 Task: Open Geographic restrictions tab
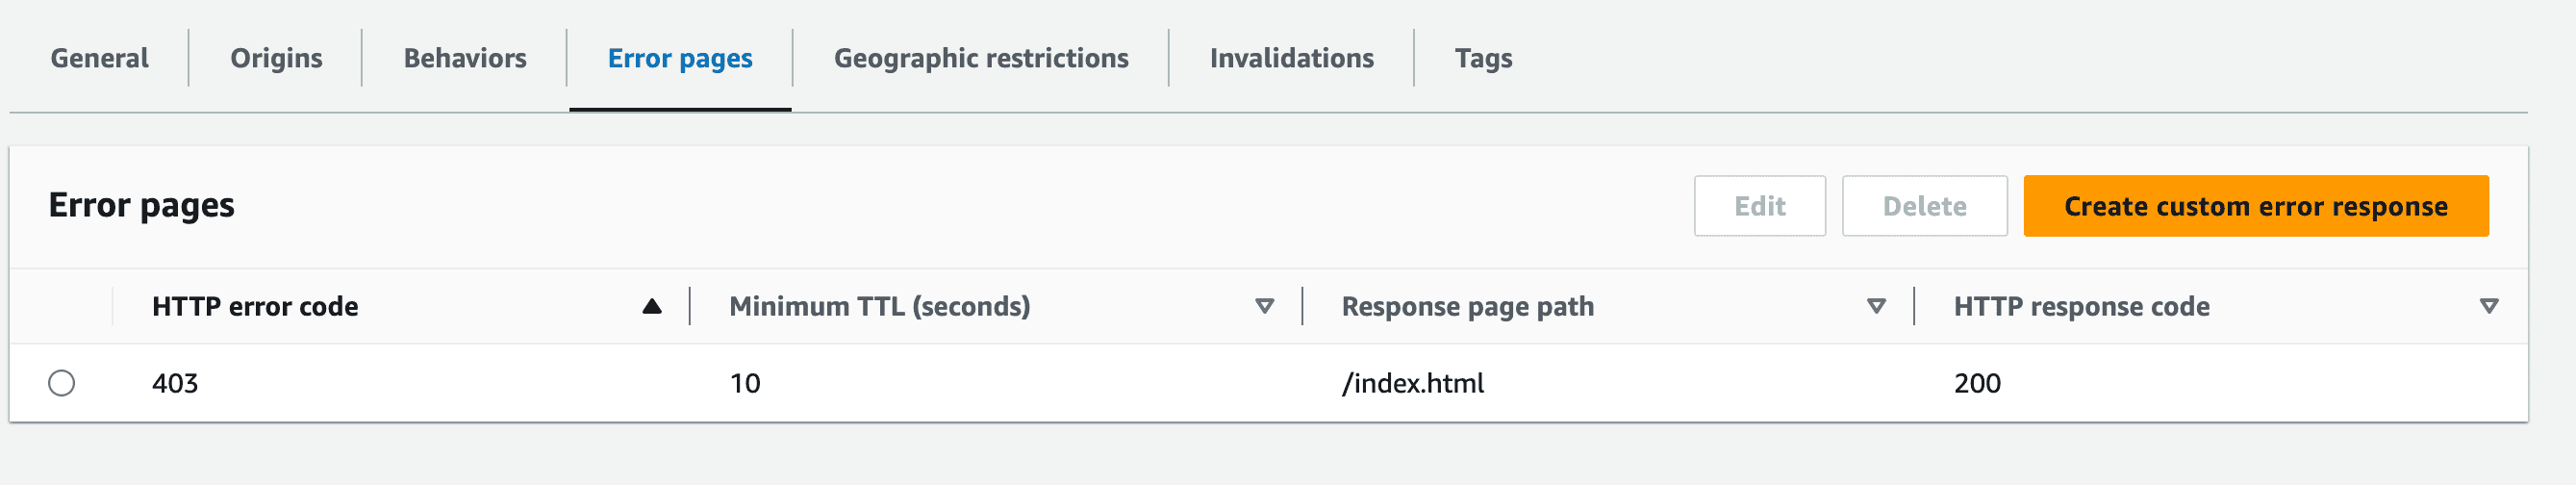coord(981,58)
